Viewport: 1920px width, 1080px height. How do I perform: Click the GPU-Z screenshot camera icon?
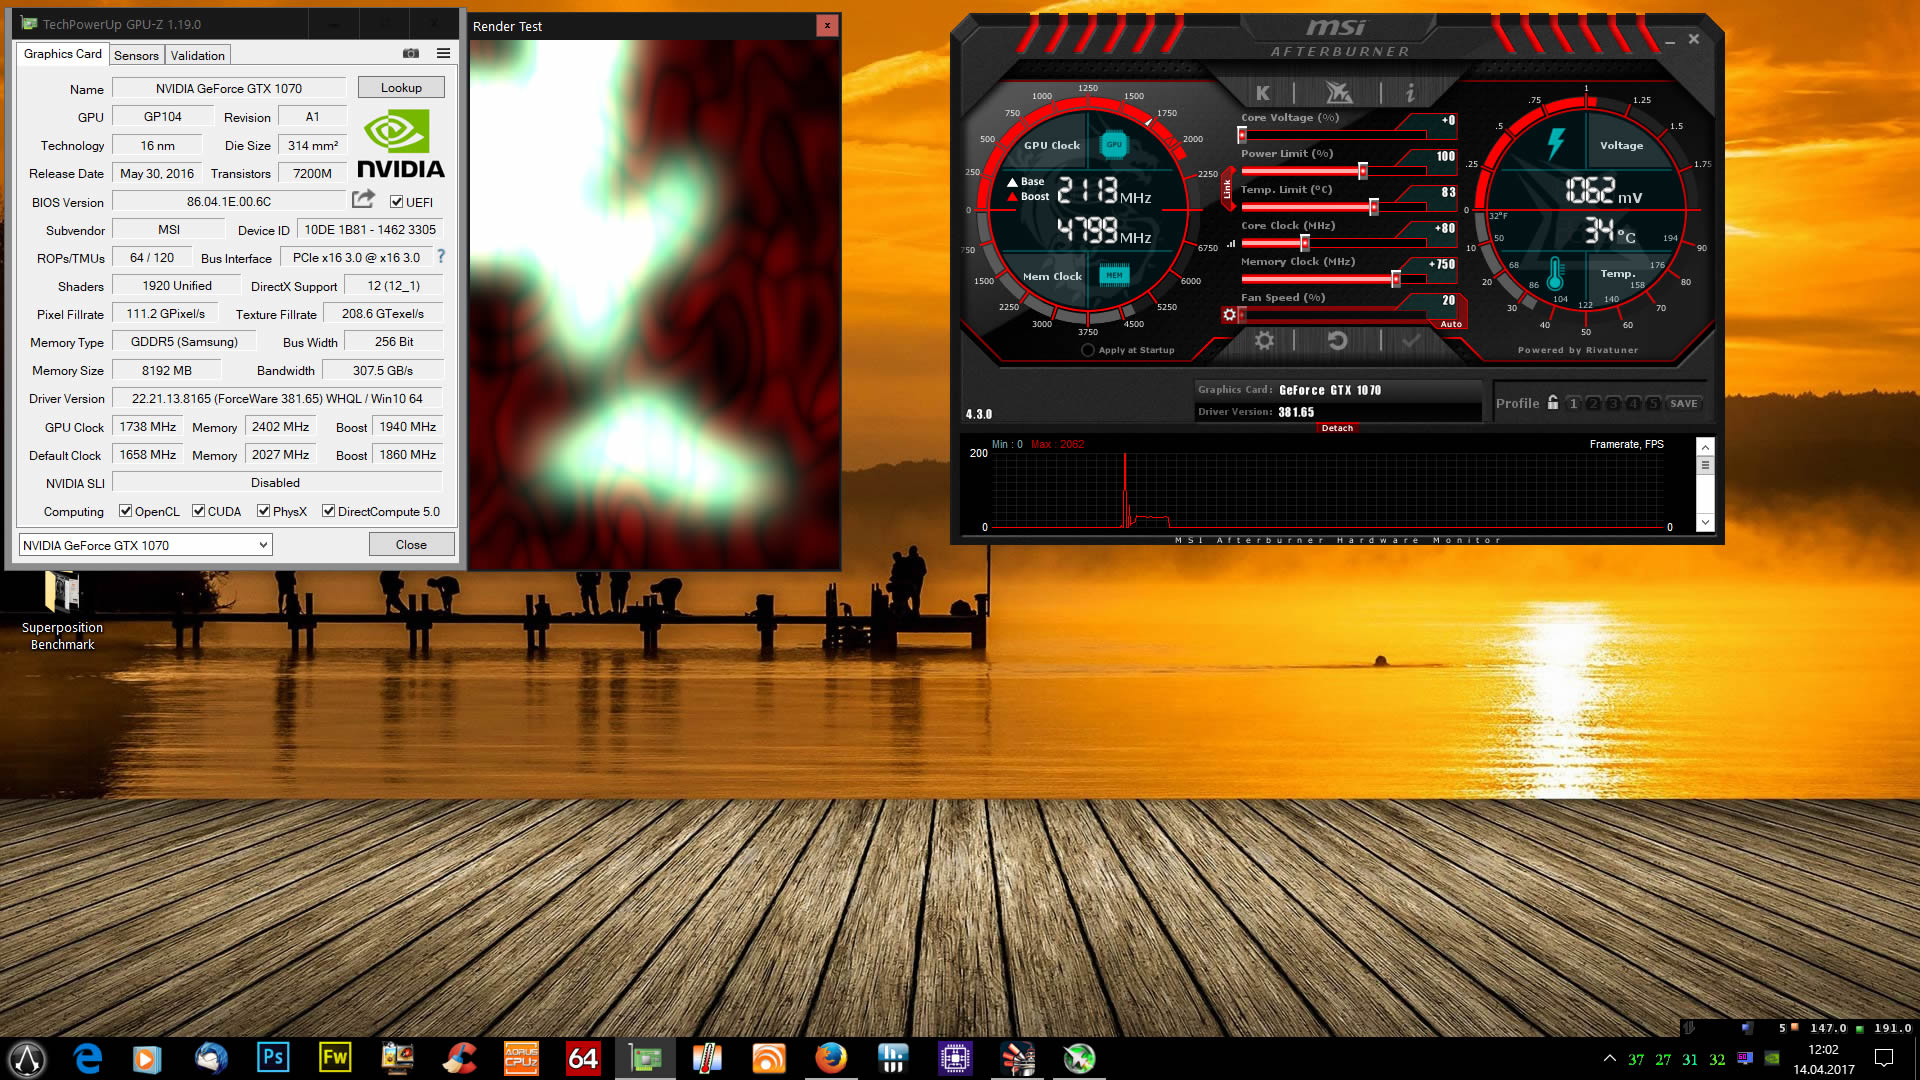(411, 54)
